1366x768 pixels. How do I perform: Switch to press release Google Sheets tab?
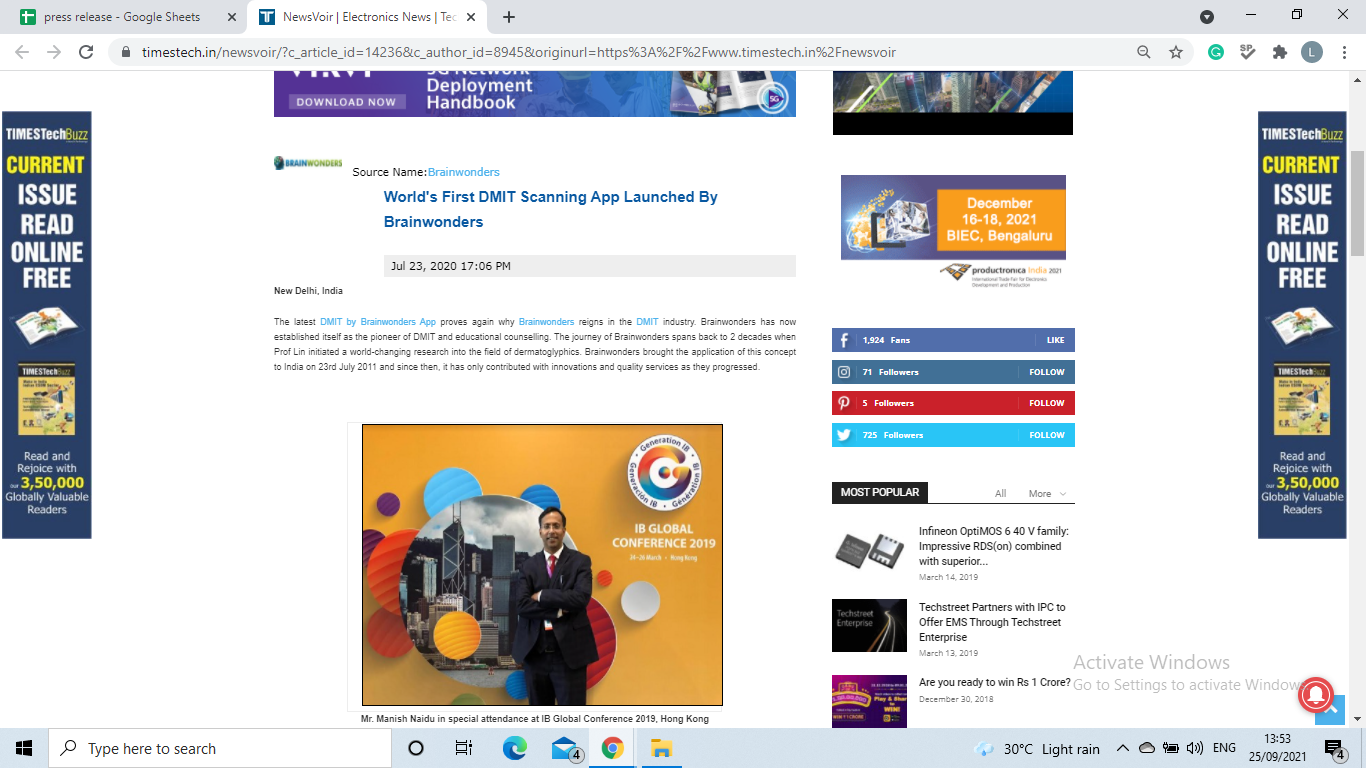pos(122,17)
